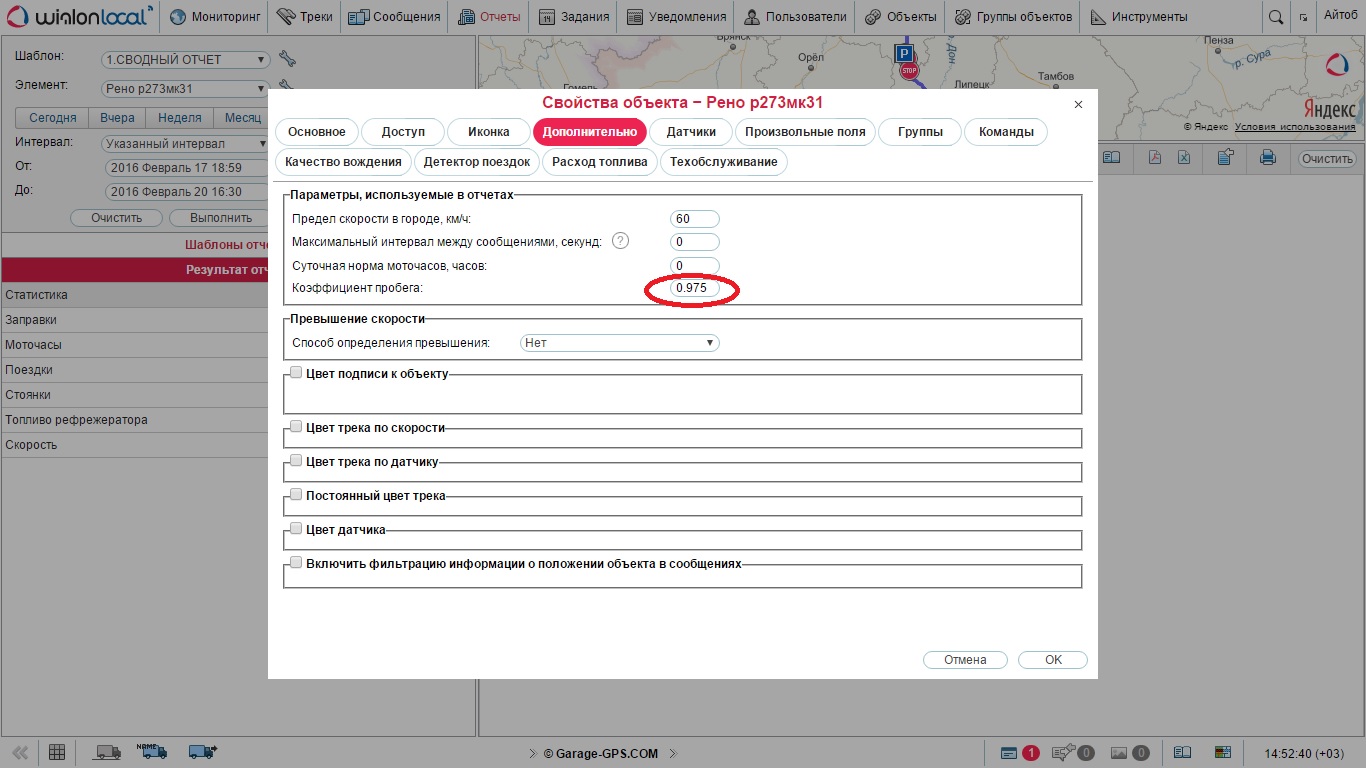The image size is (1366, 768).
Task: Switch to the Датчики tab
Action: pos(691,132)
